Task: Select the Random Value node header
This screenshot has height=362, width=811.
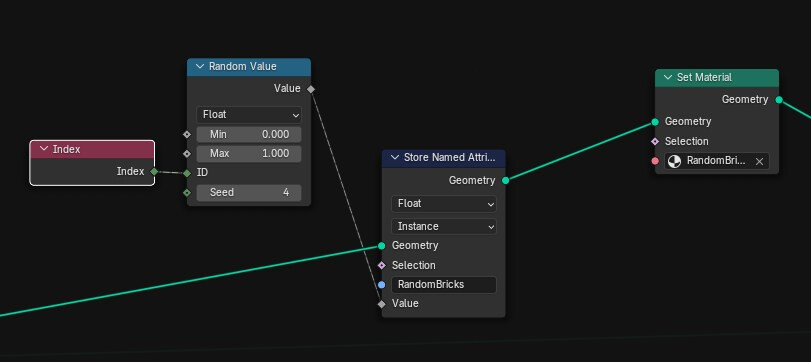Action: tap(249, 67)
